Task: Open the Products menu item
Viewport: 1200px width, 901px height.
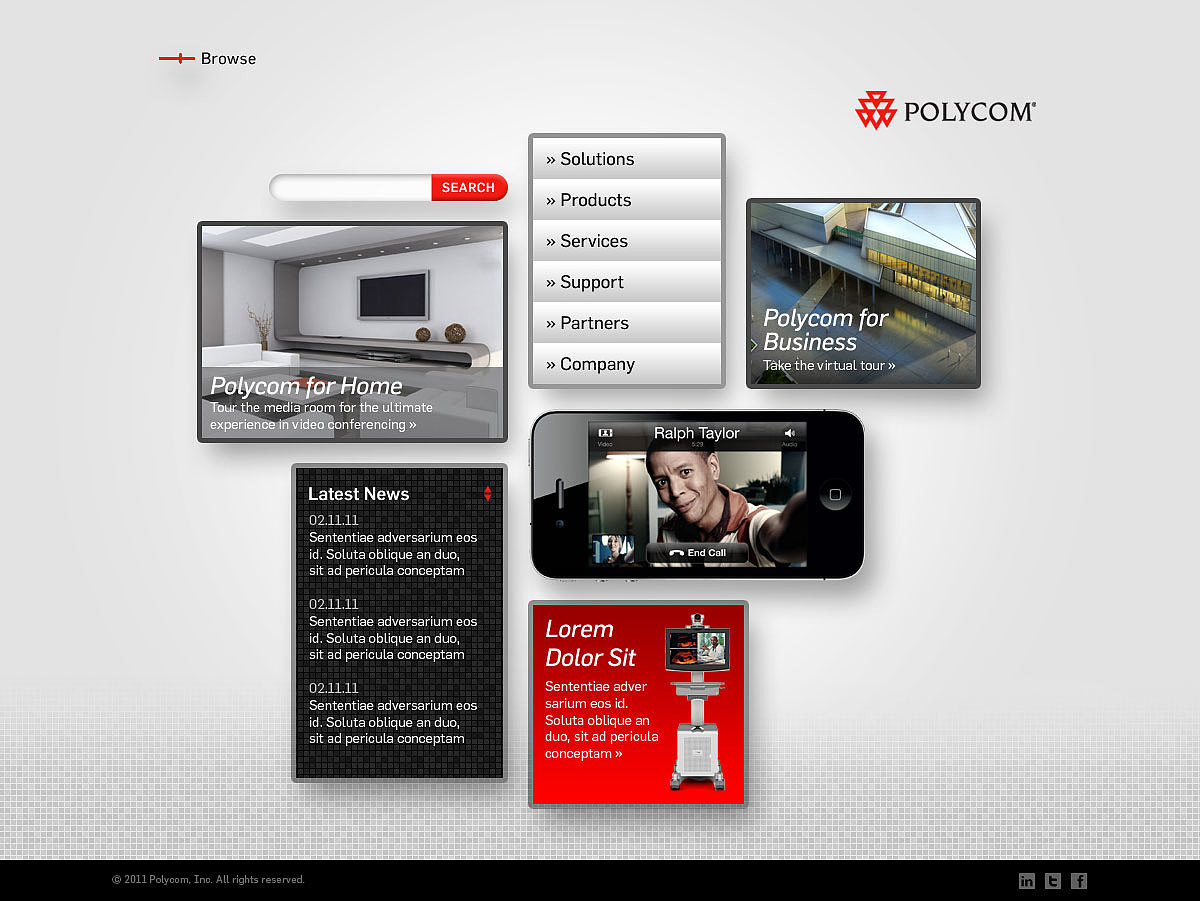Action: [627, 200]
